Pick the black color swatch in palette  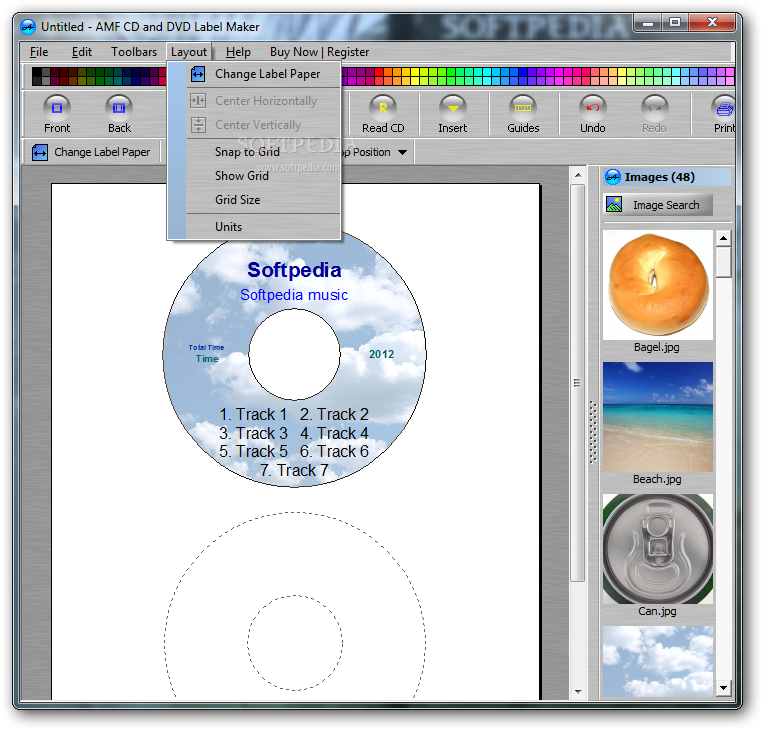point(36,72)
